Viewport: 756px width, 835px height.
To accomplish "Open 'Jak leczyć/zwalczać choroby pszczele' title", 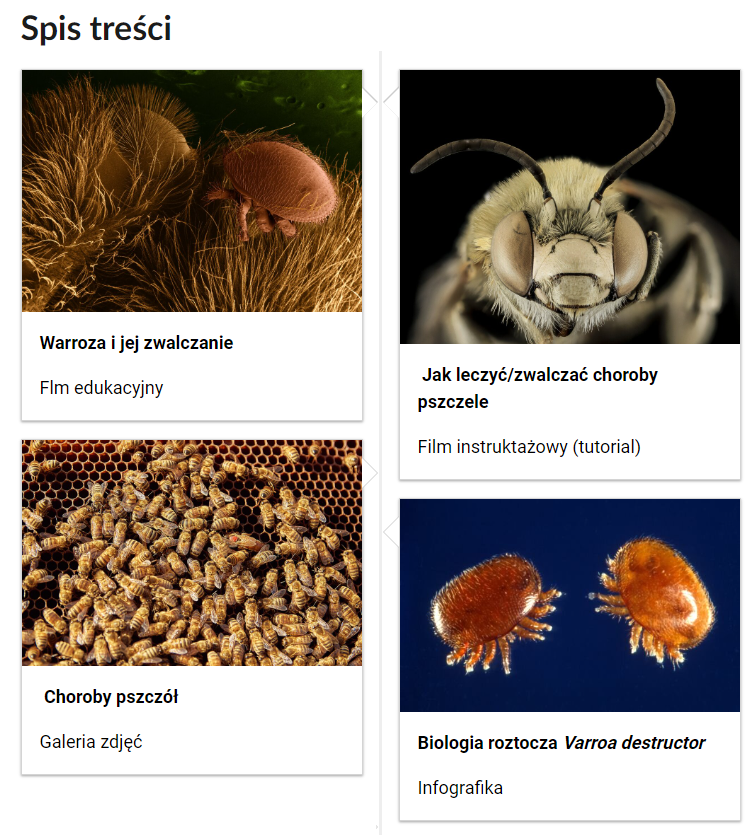I will tap(538, 388).
